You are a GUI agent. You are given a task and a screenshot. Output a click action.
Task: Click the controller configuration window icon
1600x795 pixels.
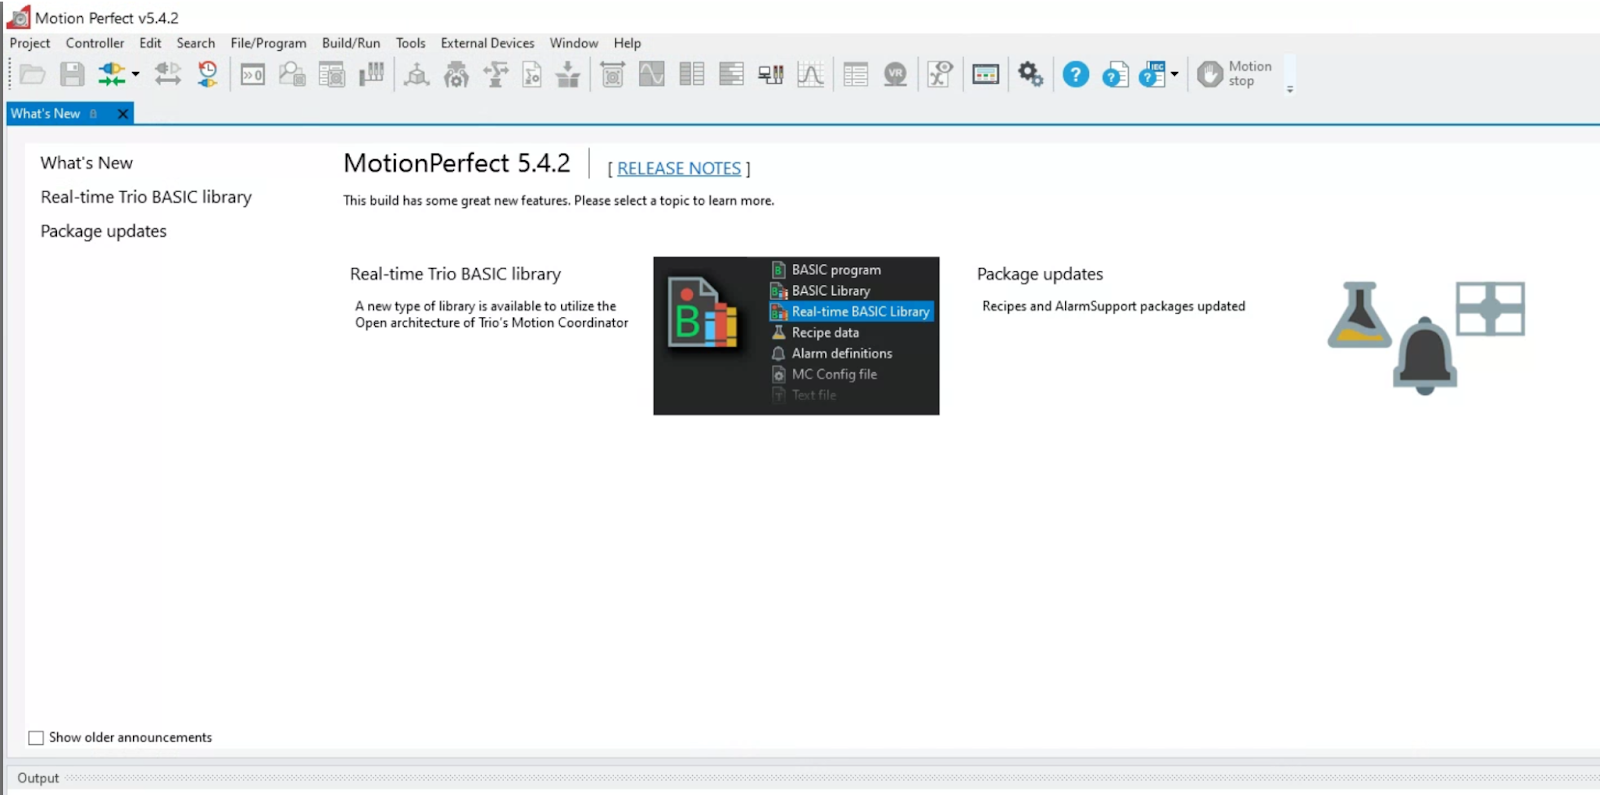click(x=332, y=74)
